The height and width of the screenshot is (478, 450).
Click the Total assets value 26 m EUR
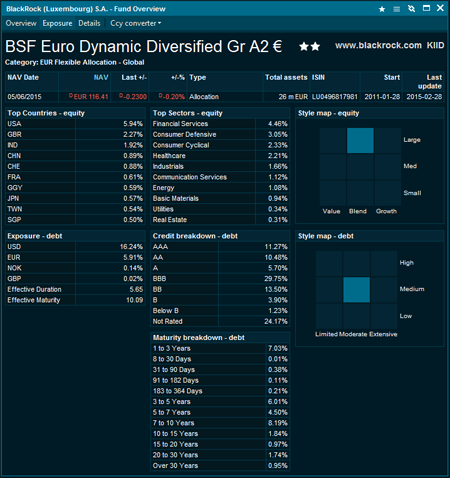(293, 97)
